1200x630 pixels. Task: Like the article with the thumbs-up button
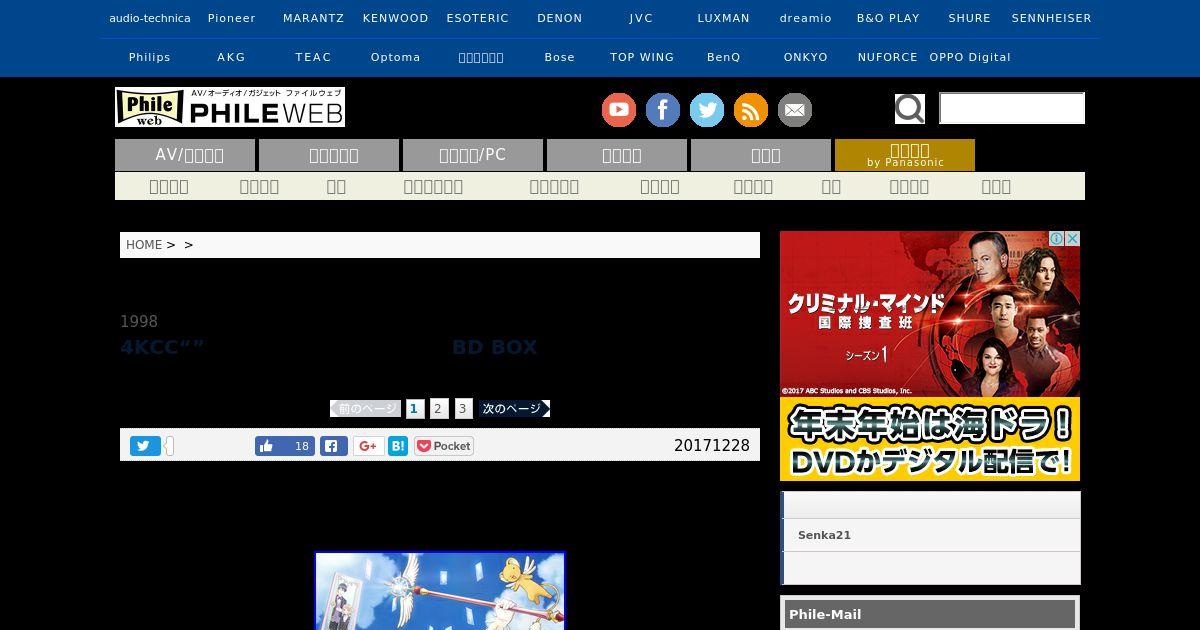tap(285, 446)
